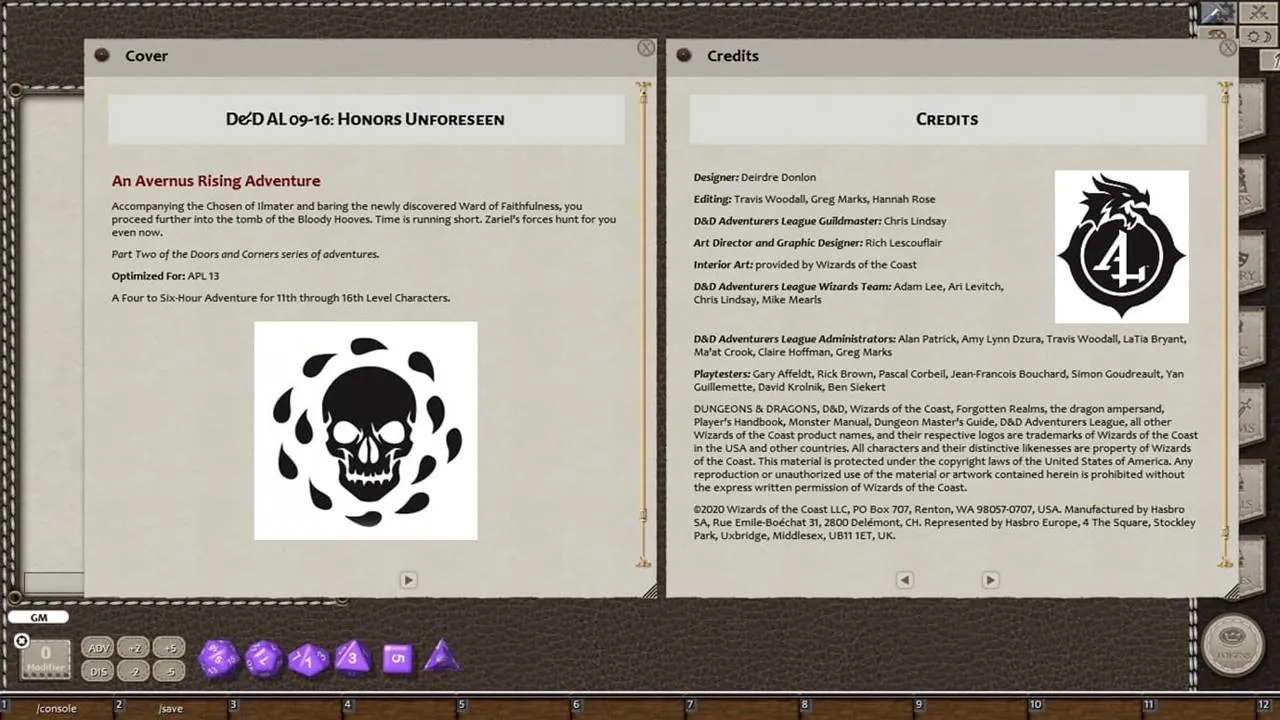This screenshot has width=1280, height=720.
Task: Open the crossed swords combat tracker icon
Action: pos(1258,13)
